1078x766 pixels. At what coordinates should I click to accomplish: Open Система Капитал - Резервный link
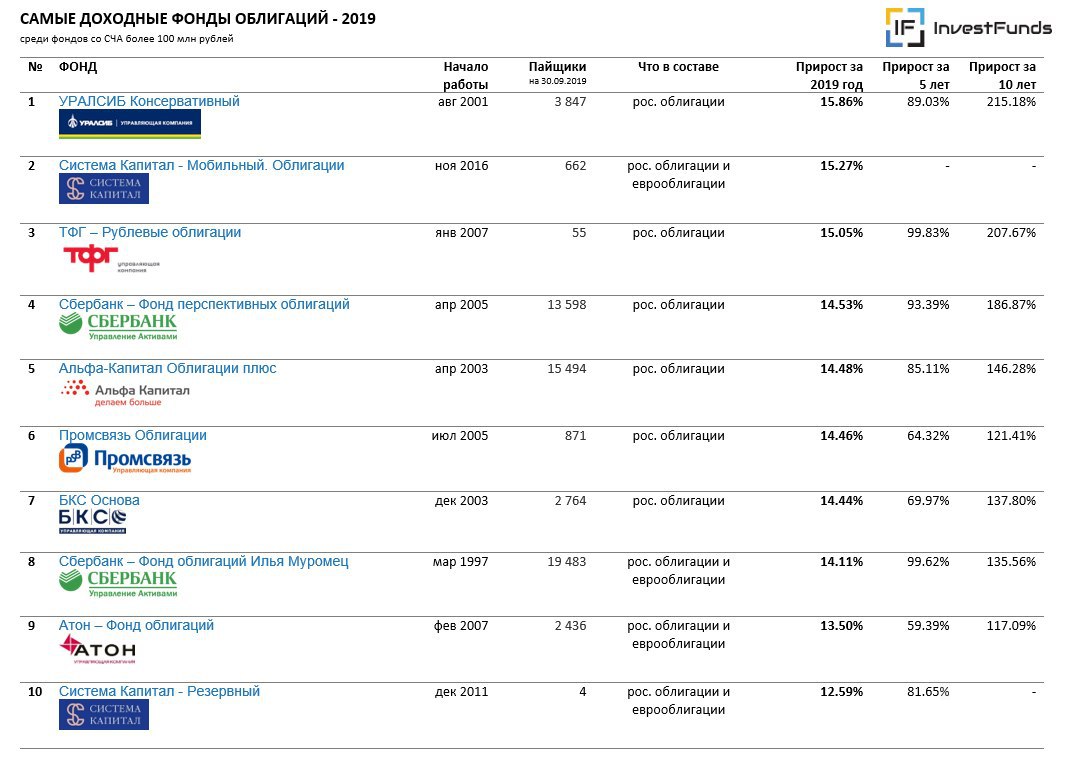(x=160, y=691)
